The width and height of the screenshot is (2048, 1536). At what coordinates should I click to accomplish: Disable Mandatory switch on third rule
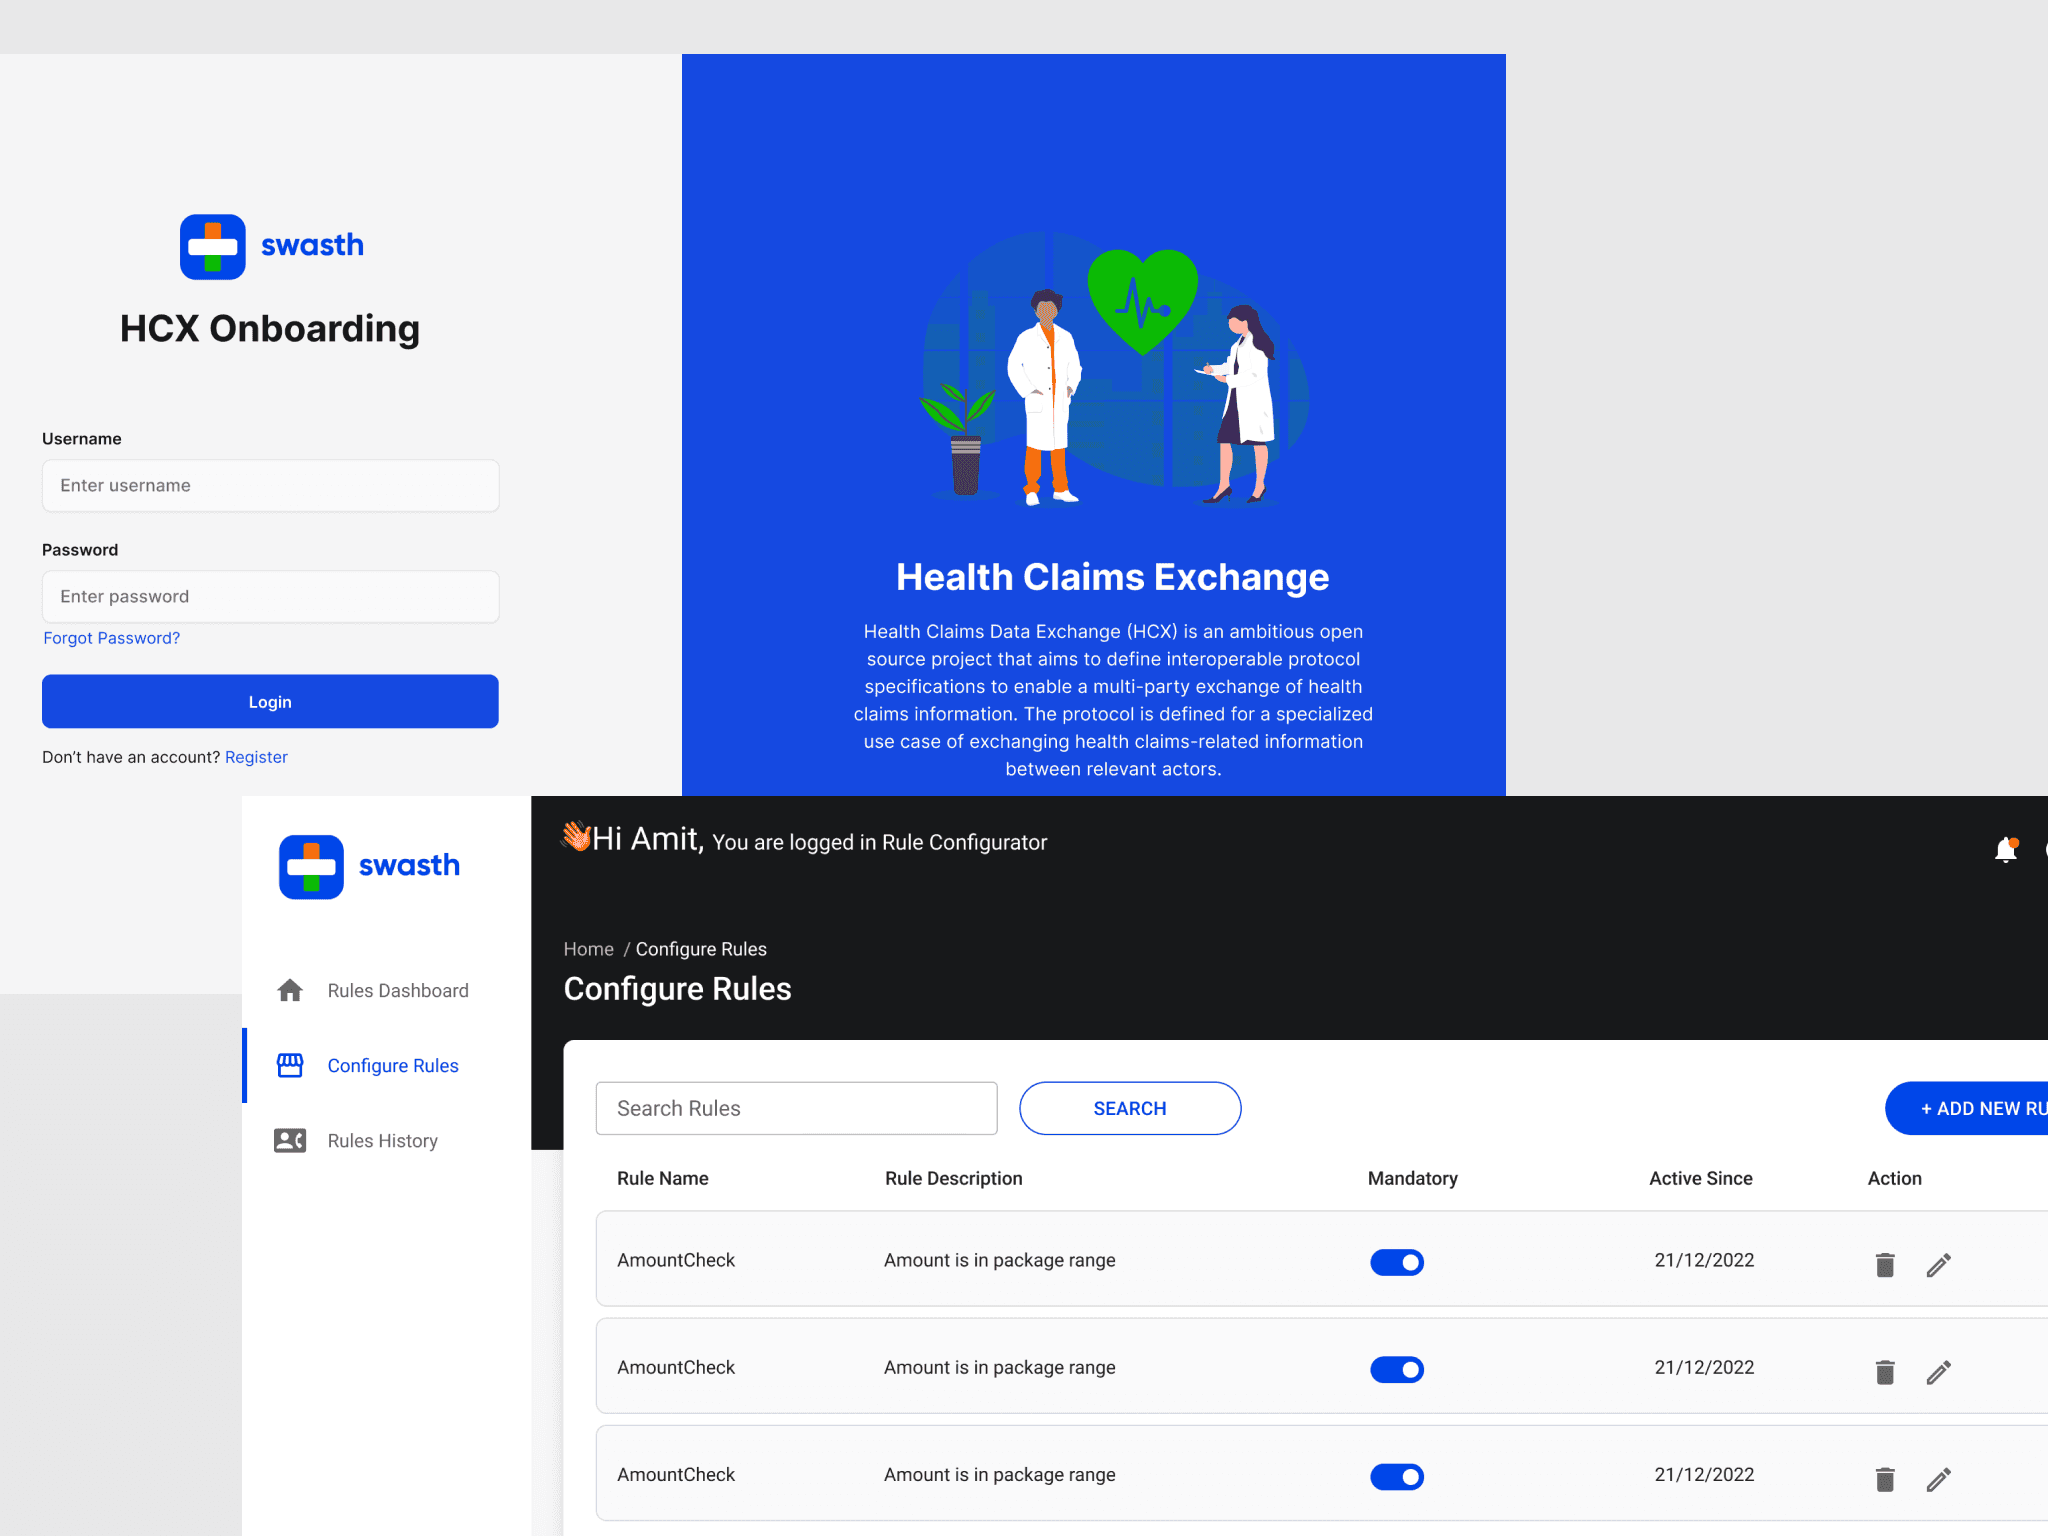1397,1476
